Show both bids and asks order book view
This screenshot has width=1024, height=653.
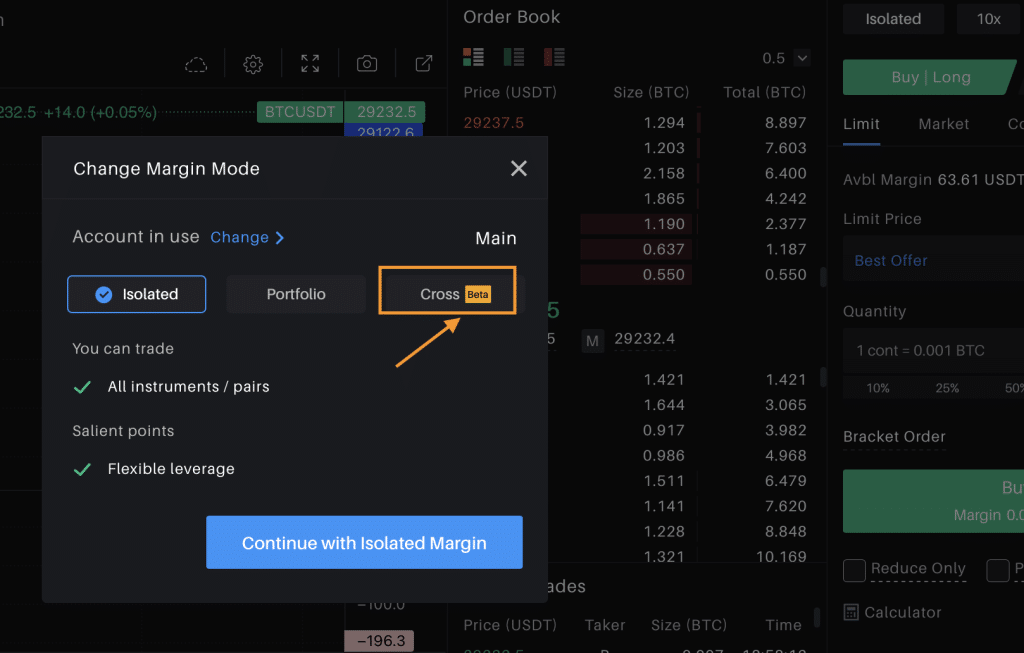pos(473,57)
